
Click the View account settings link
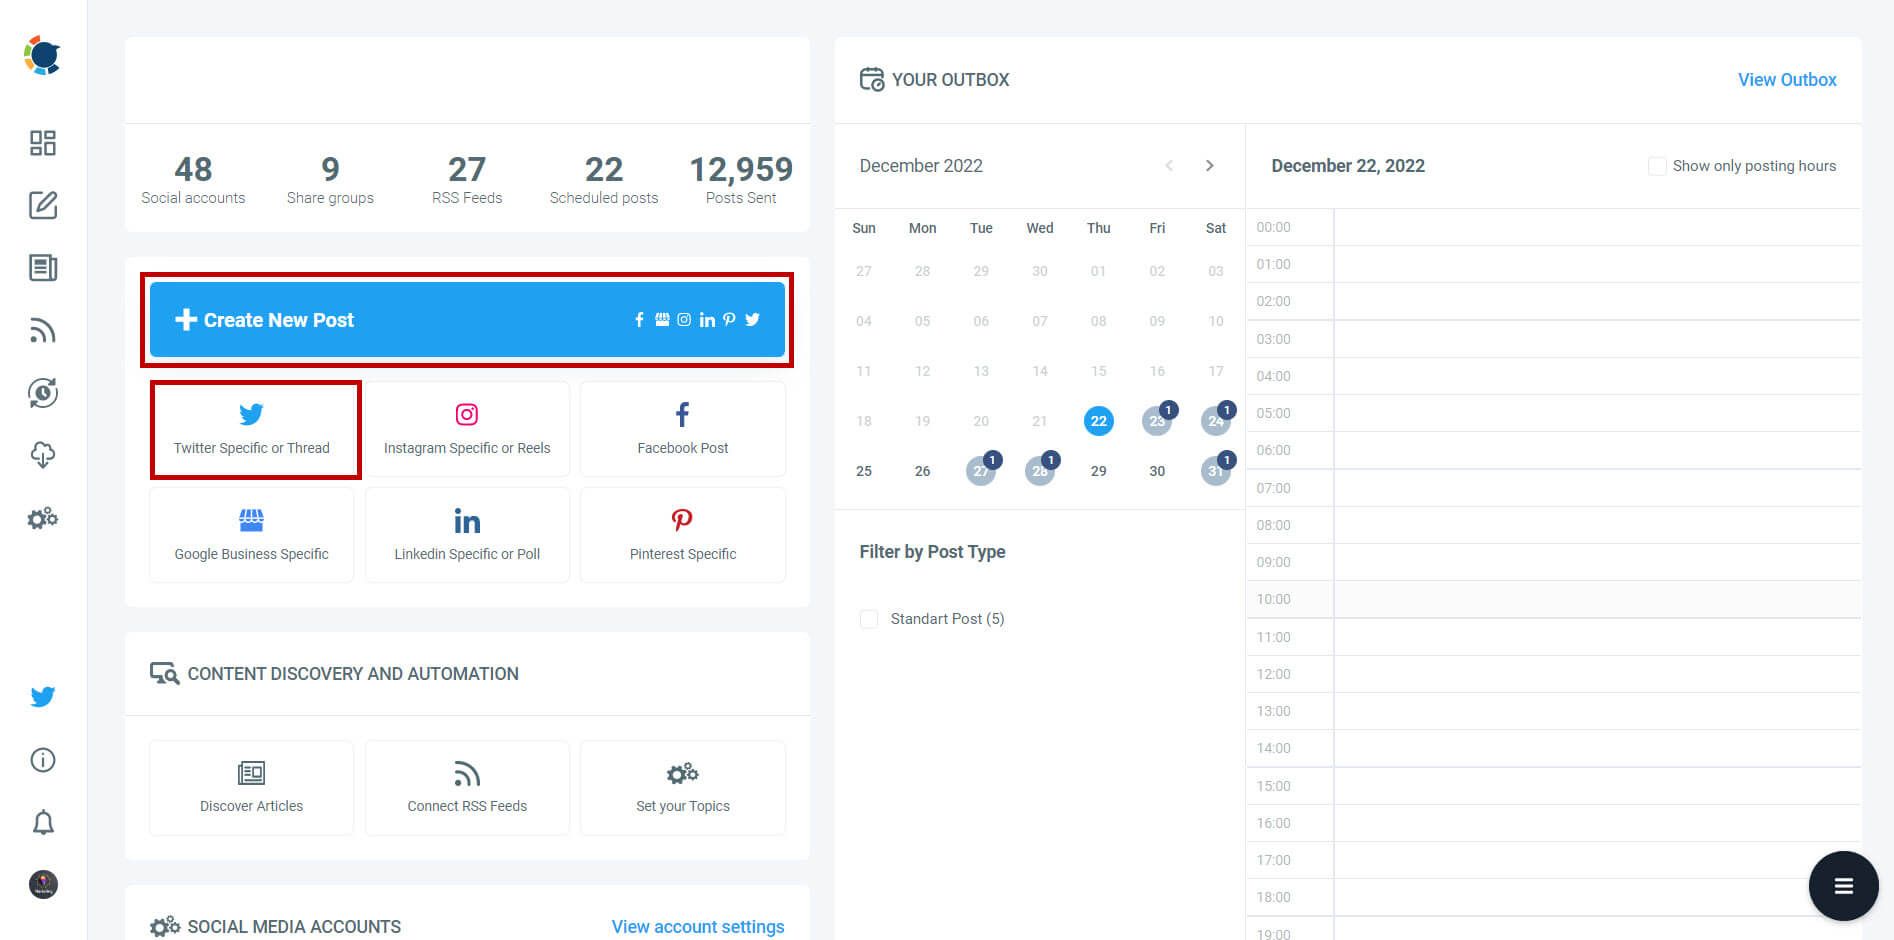[x=697, y=926]
